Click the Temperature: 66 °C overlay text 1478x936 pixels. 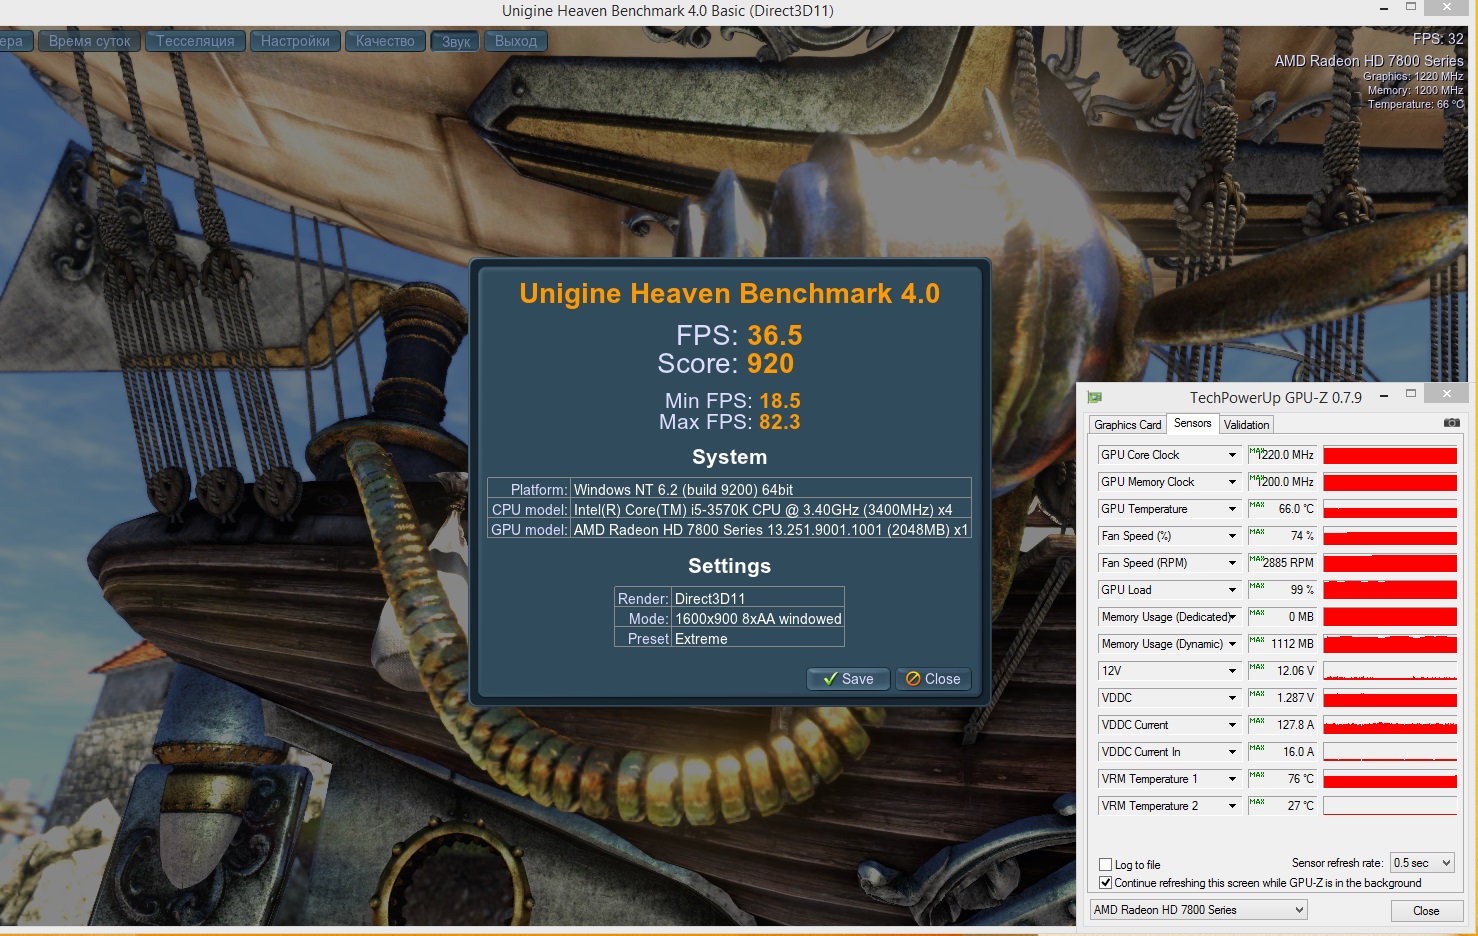[1415, 104]
